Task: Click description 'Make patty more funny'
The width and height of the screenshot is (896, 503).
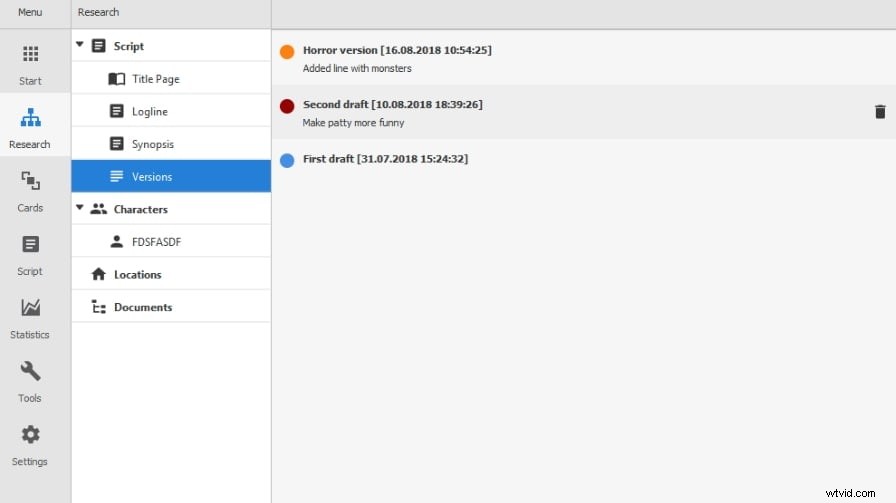Action: click(353, 122)
